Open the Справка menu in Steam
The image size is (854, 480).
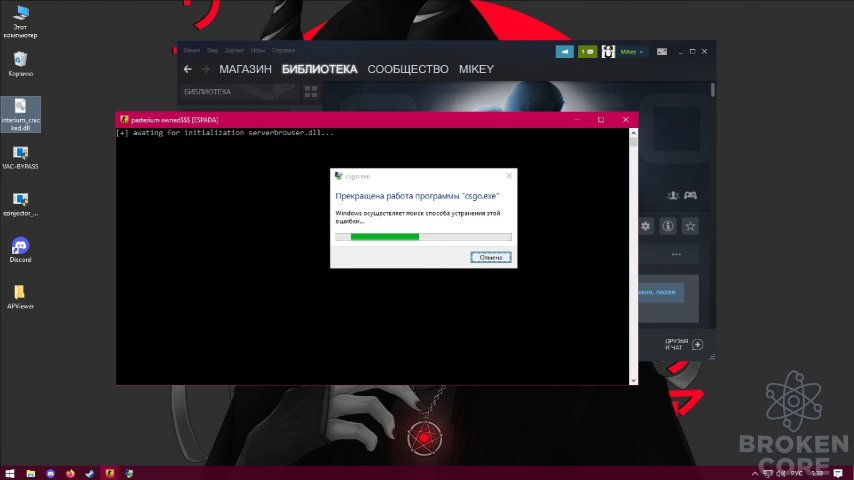(x=283, y=50)
